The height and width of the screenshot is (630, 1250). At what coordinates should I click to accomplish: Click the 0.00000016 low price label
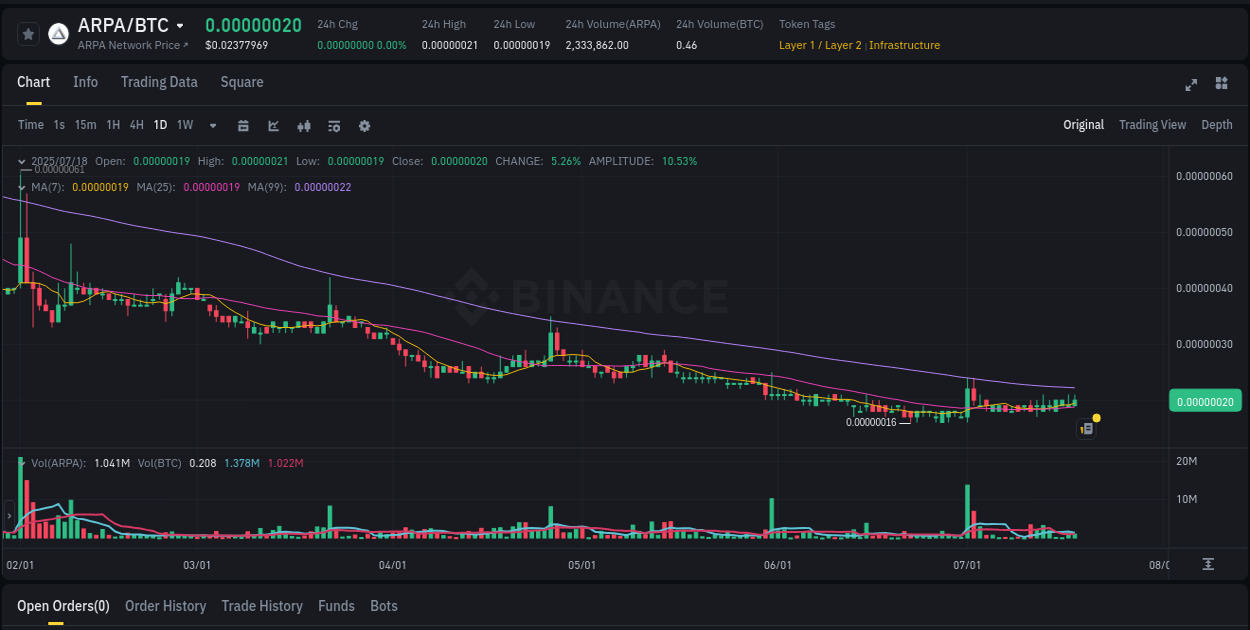pos(871,422)
